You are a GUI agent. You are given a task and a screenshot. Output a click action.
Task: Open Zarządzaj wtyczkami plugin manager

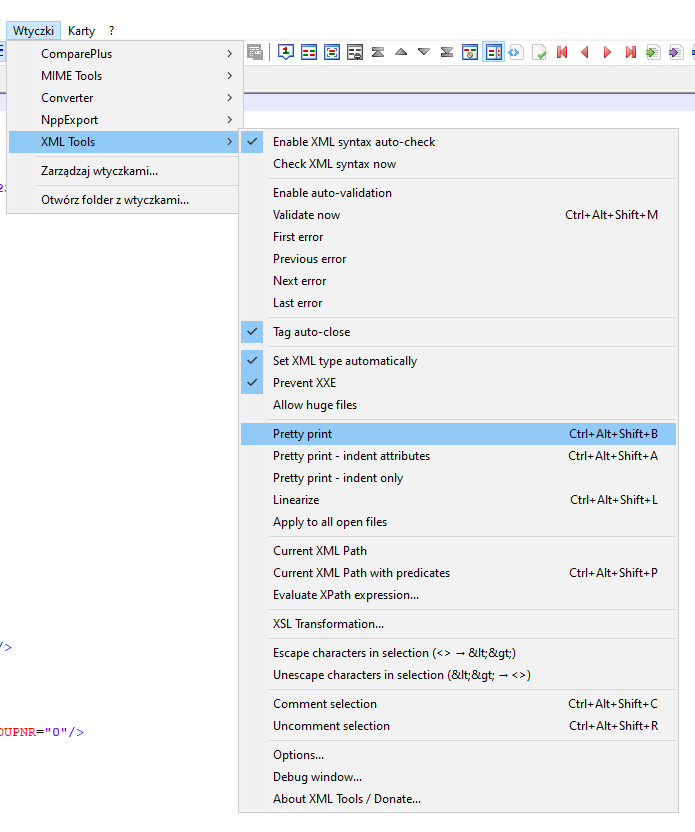click(x=99, y=171)
